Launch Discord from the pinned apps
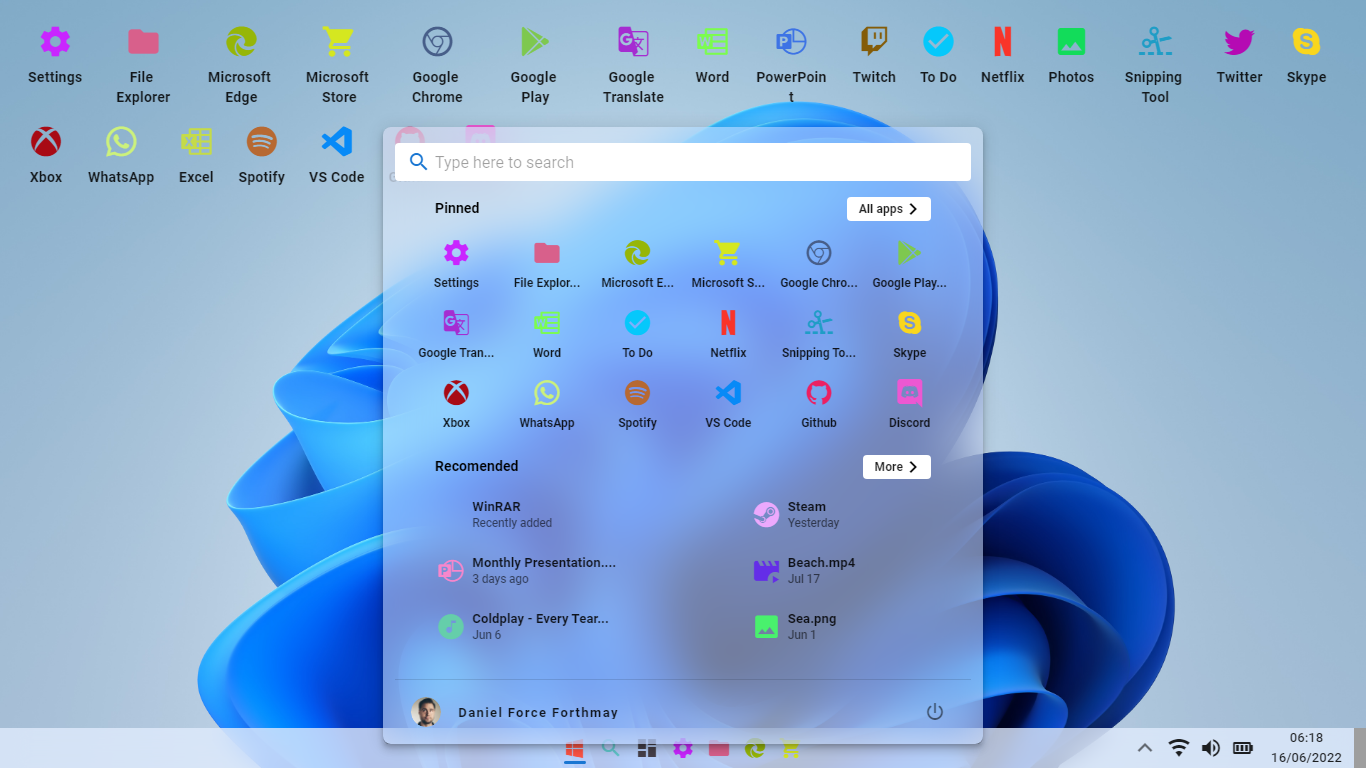Image resolution: width=1366 pixels, height=768 pixels. pyautogui.click(x=909, y=404)
